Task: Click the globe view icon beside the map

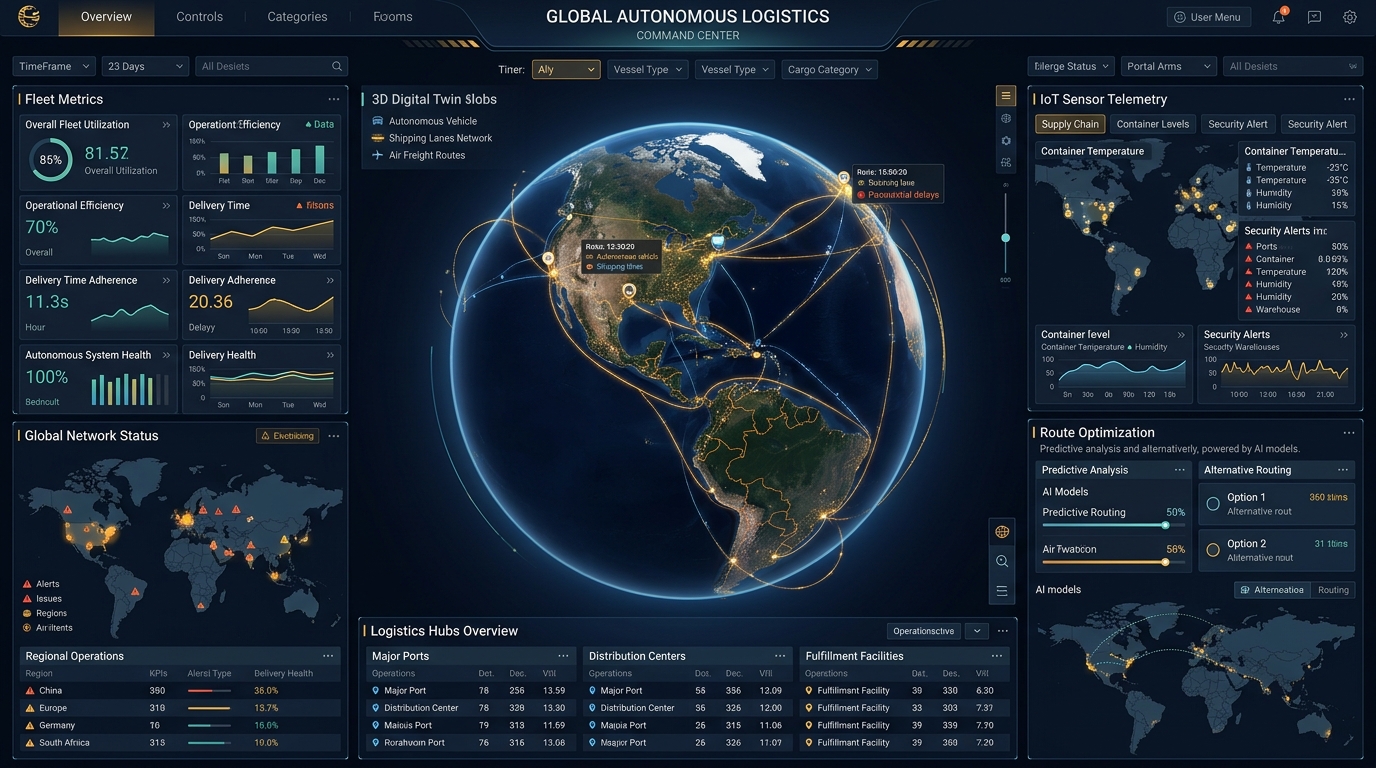Action: (1002, 531)
